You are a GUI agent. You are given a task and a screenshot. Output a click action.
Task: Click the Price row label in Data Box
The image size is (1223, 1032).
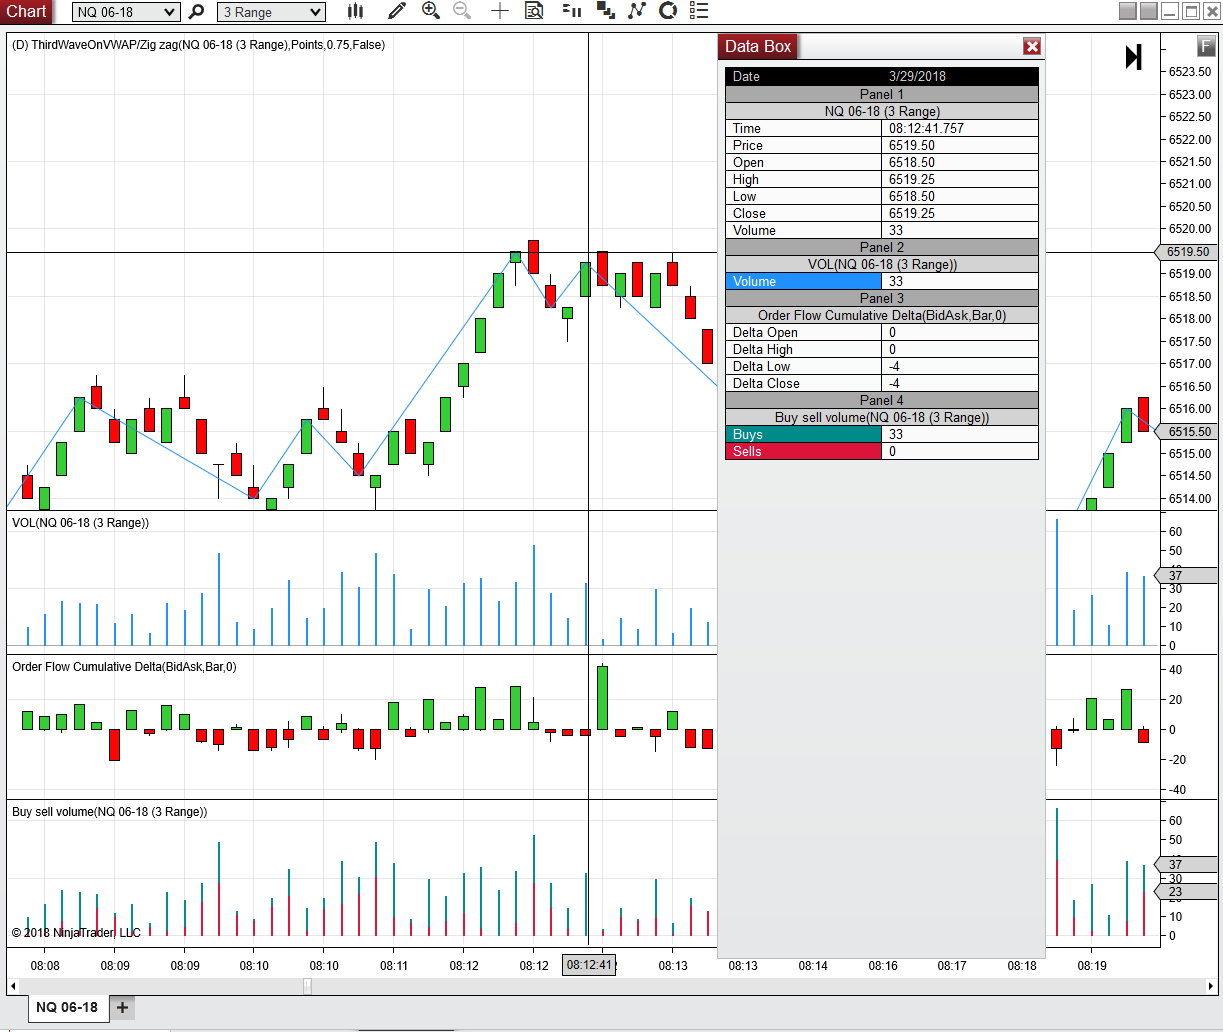(748, 145)
